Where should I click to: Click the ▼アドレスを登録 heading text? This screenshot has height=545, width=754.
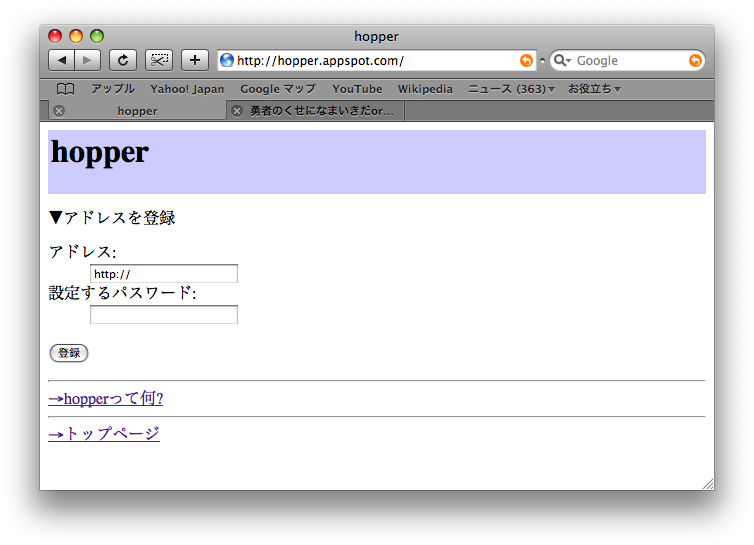click(x=112, y=218)
